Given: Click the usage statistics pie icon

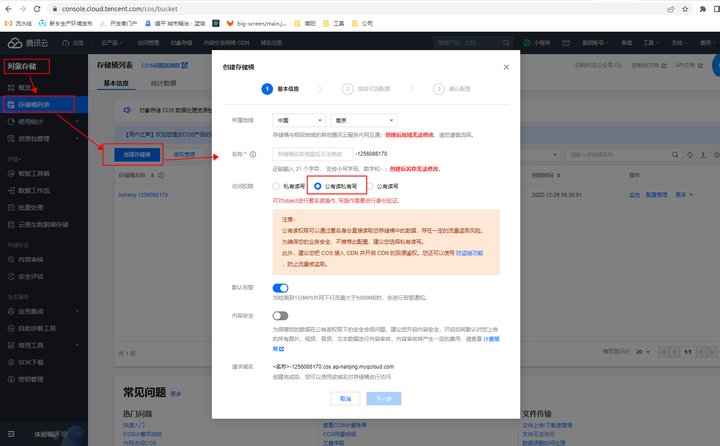Looking at the screenshot, I should [x=11, y=122].
